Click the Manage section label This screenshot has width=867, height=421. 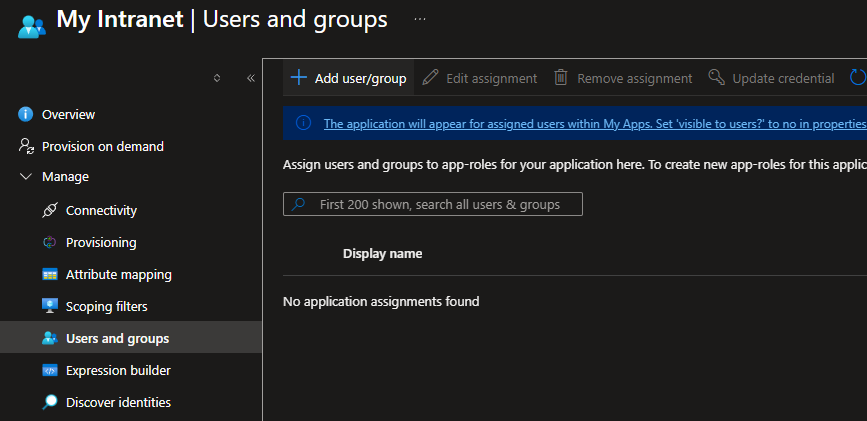click(x=65, y=176)
